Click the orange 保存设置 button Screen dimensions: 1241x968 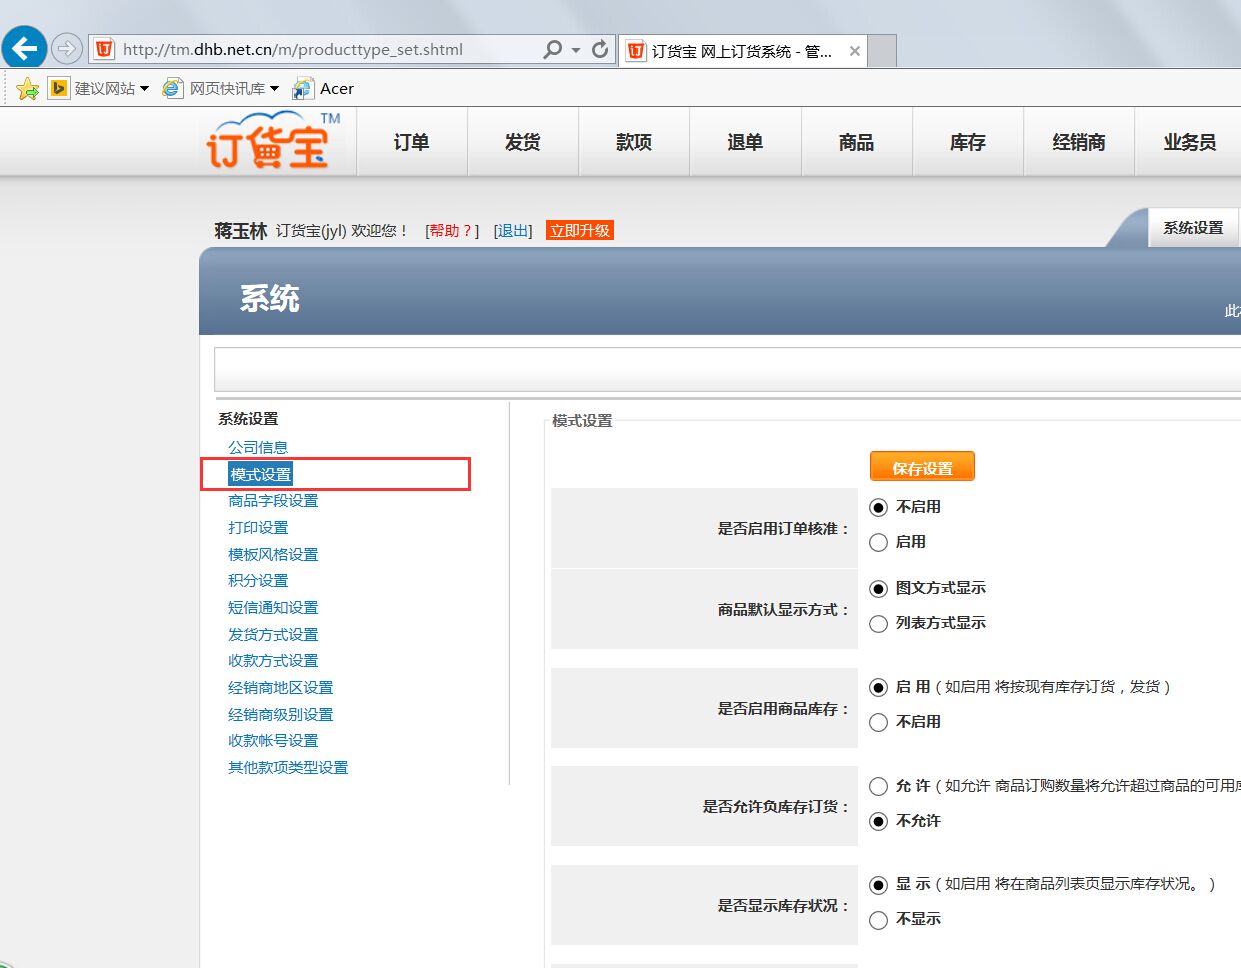coord(921,467)
